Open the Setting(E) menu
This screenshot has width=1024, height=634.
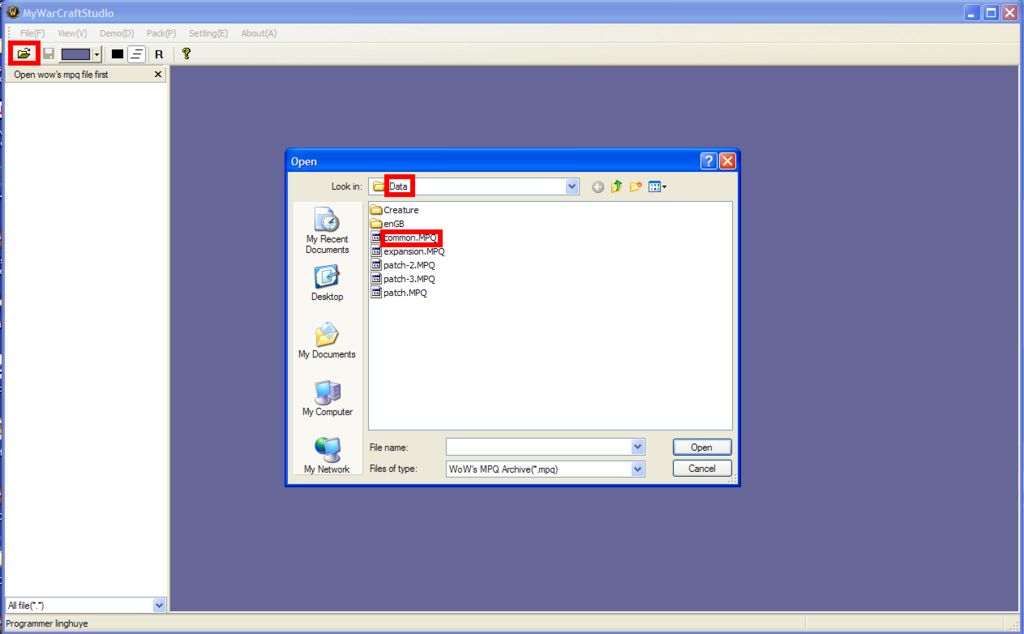[208, 33]
